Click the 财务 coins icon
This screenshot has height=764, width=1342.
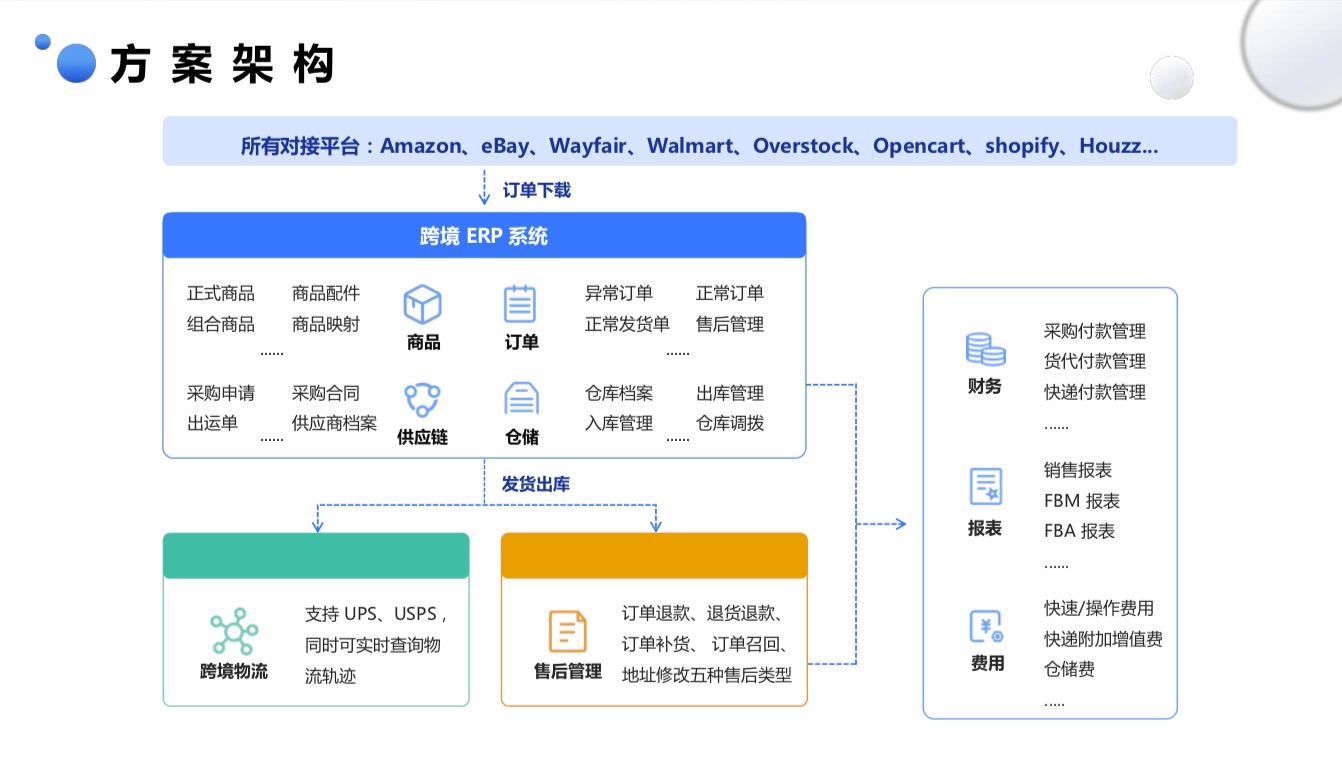(x=985, y=349)
